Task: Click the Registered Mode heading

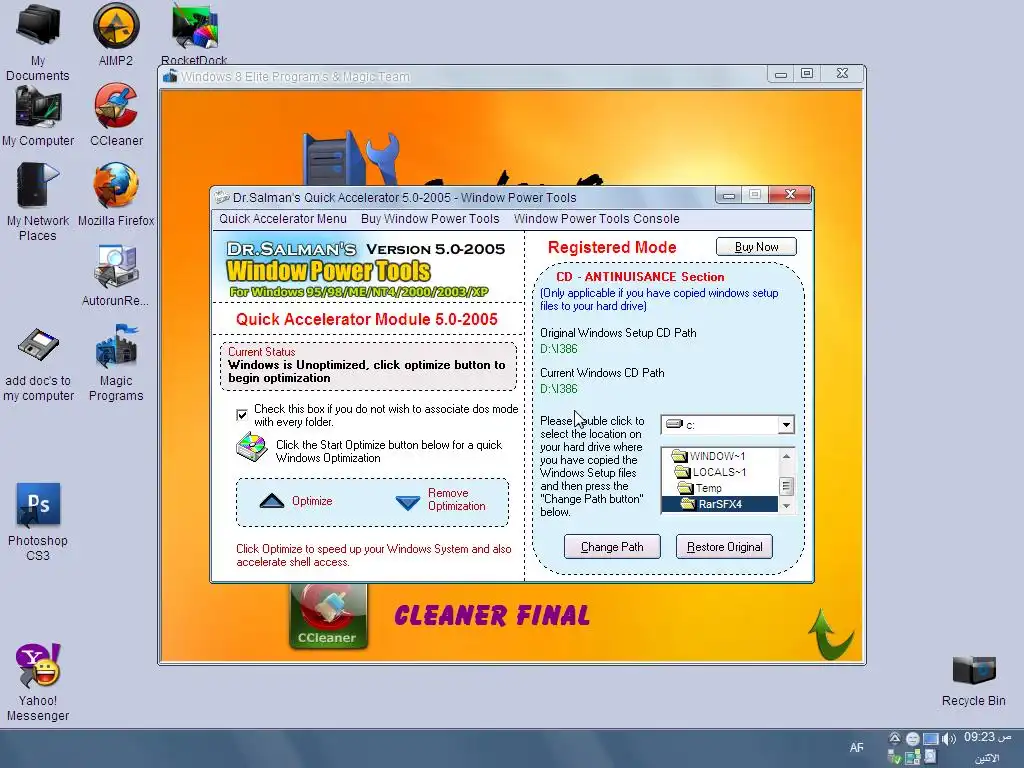Action: (612, 248)
